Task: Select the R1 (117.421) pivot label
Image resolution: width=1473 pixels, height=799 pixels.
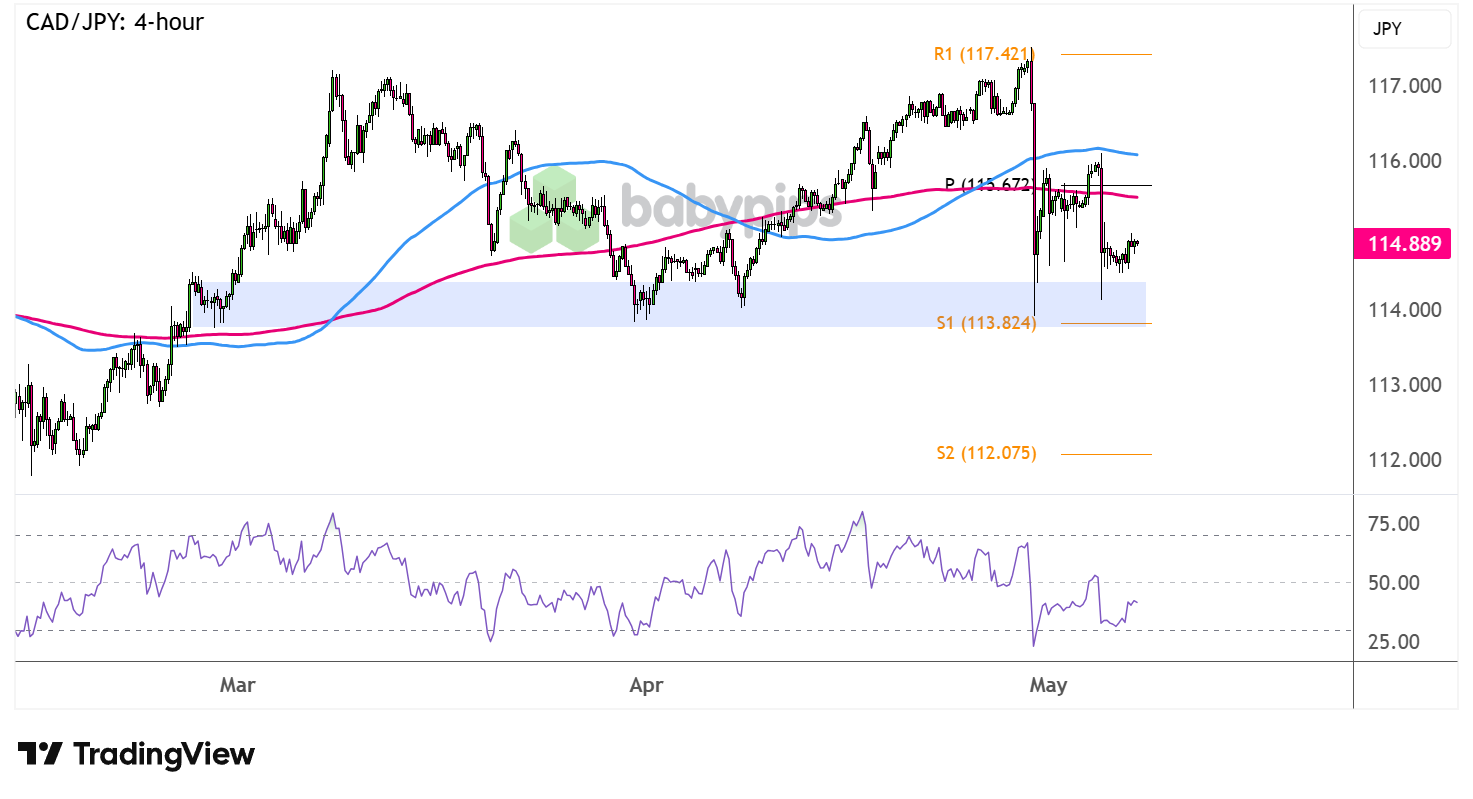Action: 983,54
